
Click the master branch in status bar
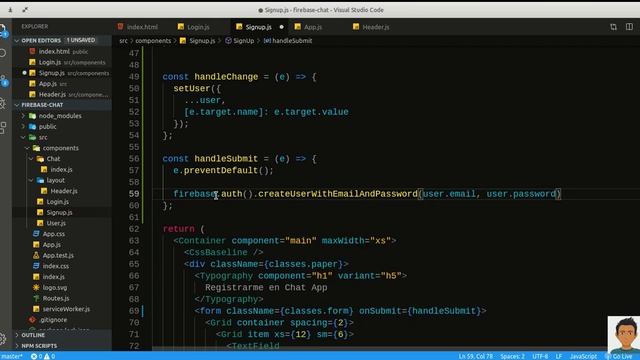pyautogui.click(x=12, y=356)
